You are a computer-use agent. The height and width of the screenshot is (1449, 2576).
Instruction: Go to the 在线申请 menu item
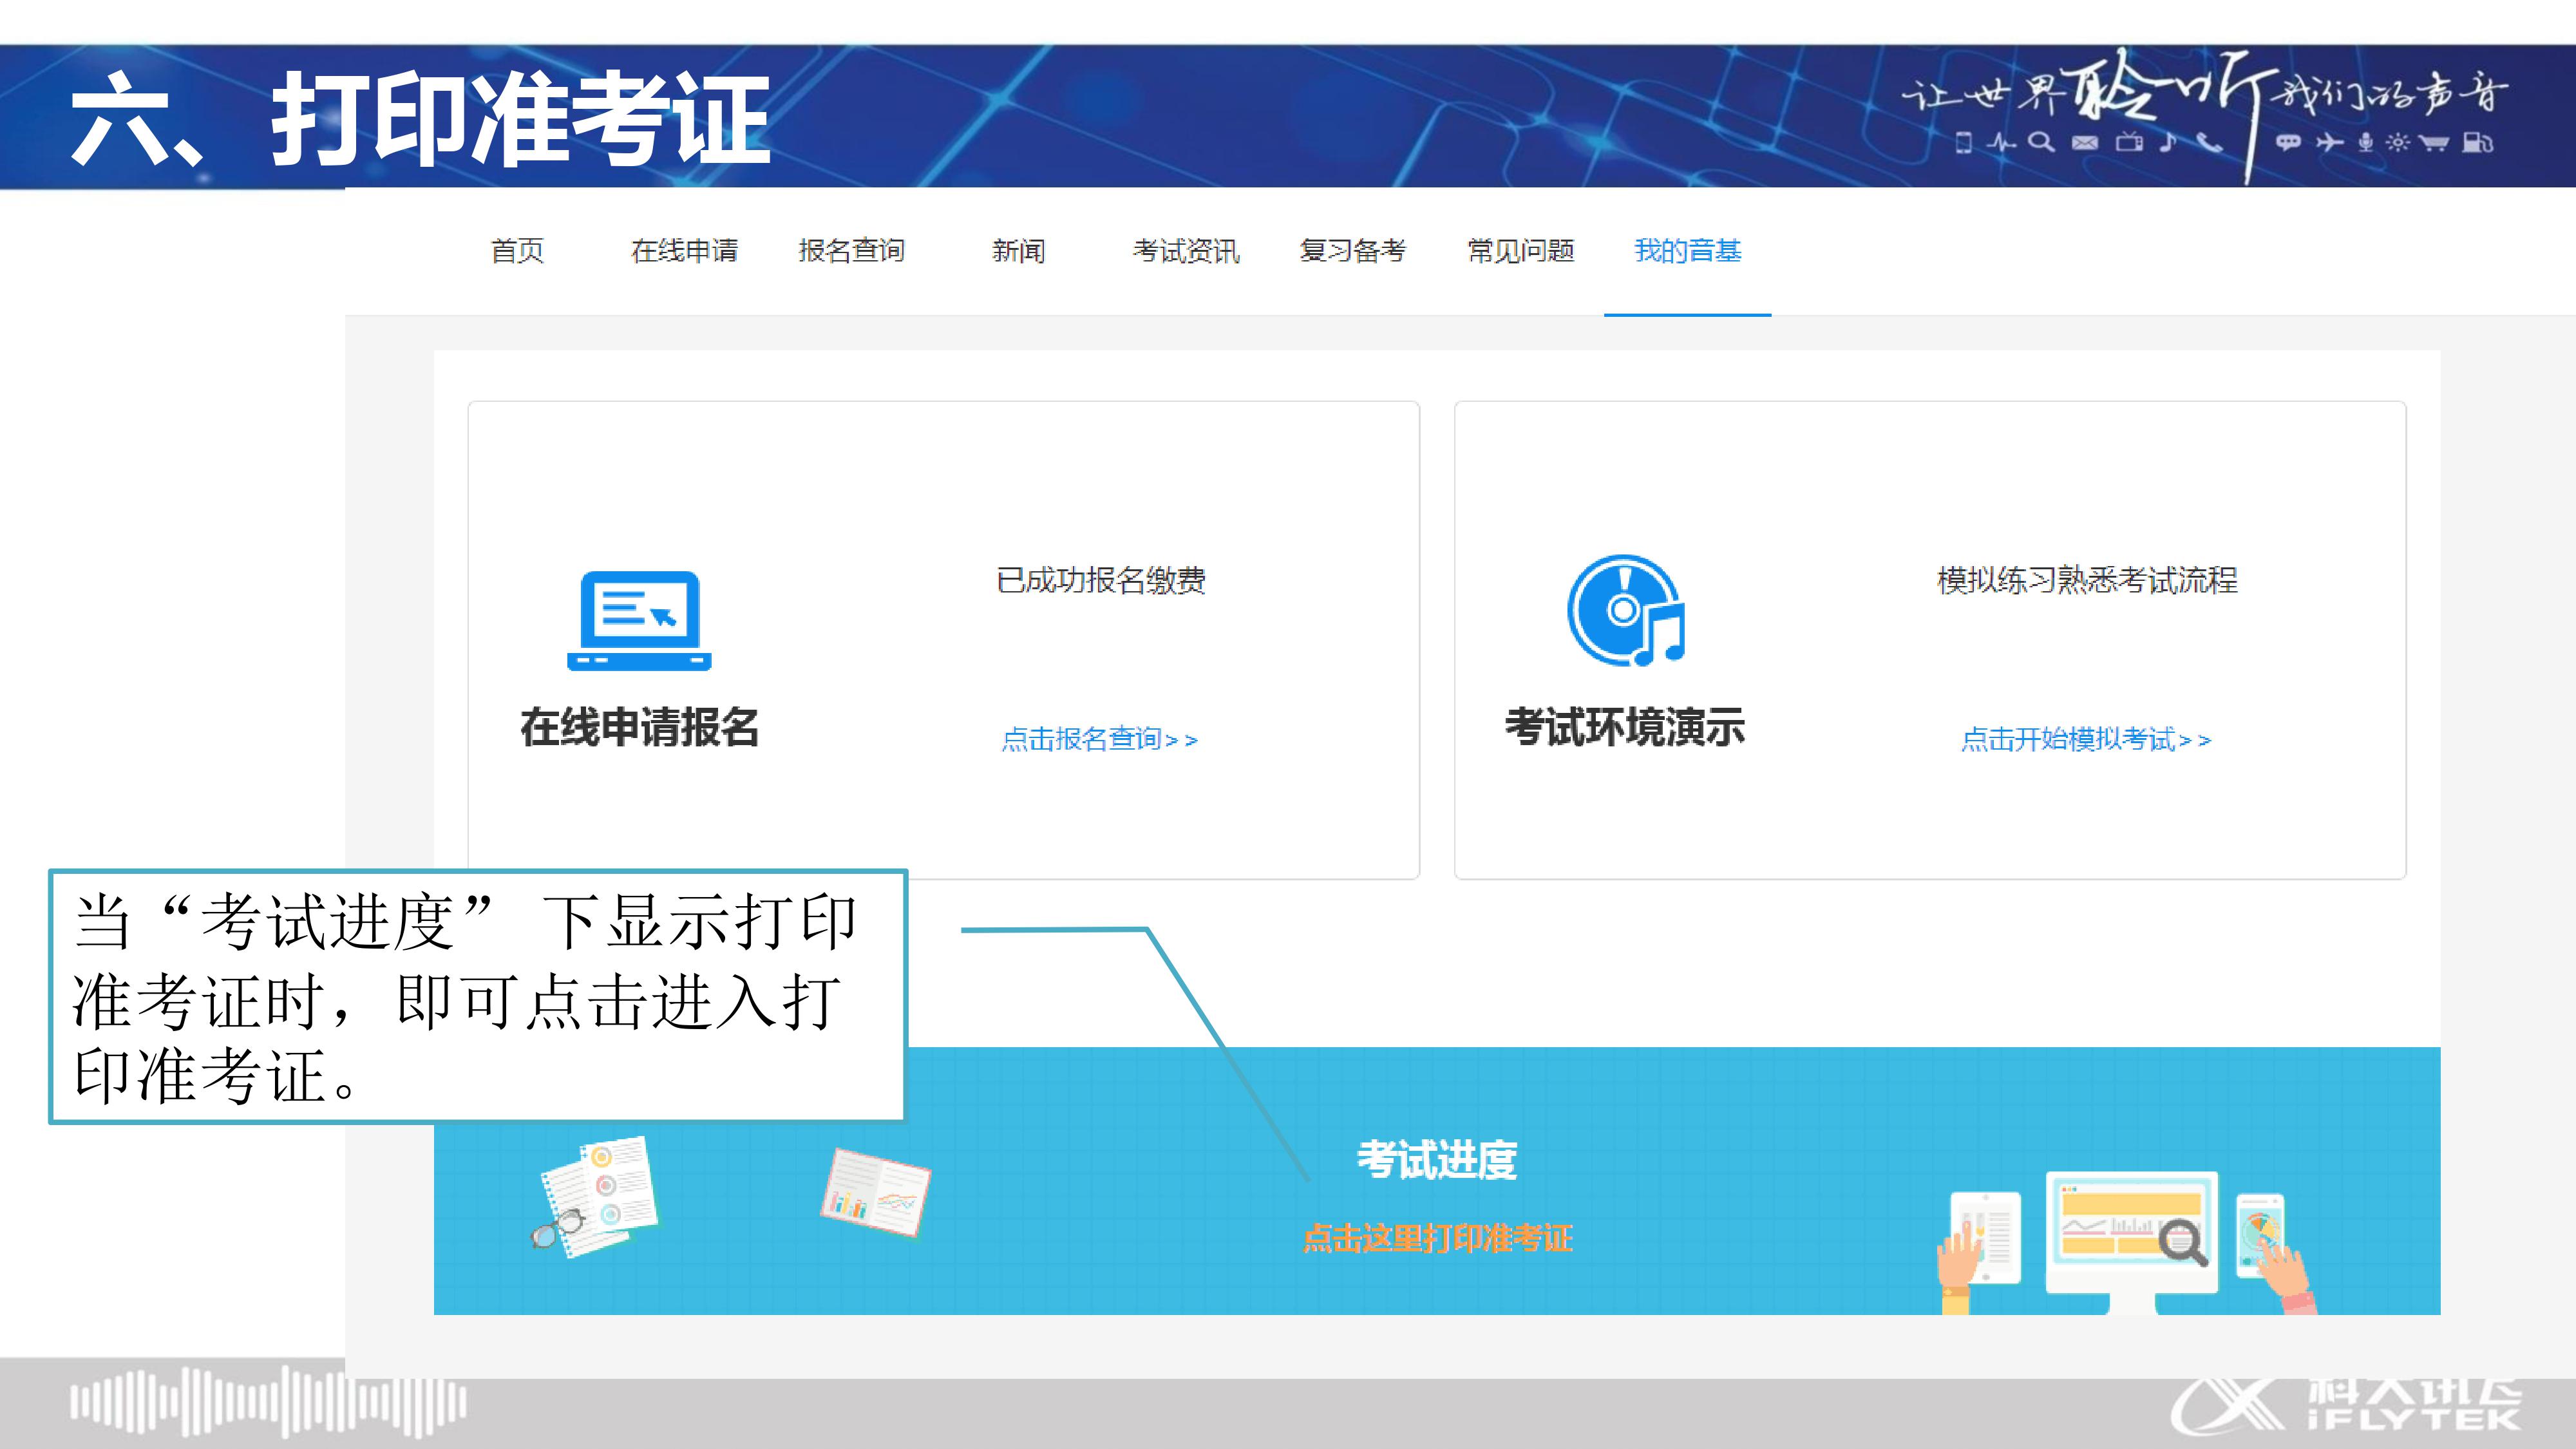point(685,251)
